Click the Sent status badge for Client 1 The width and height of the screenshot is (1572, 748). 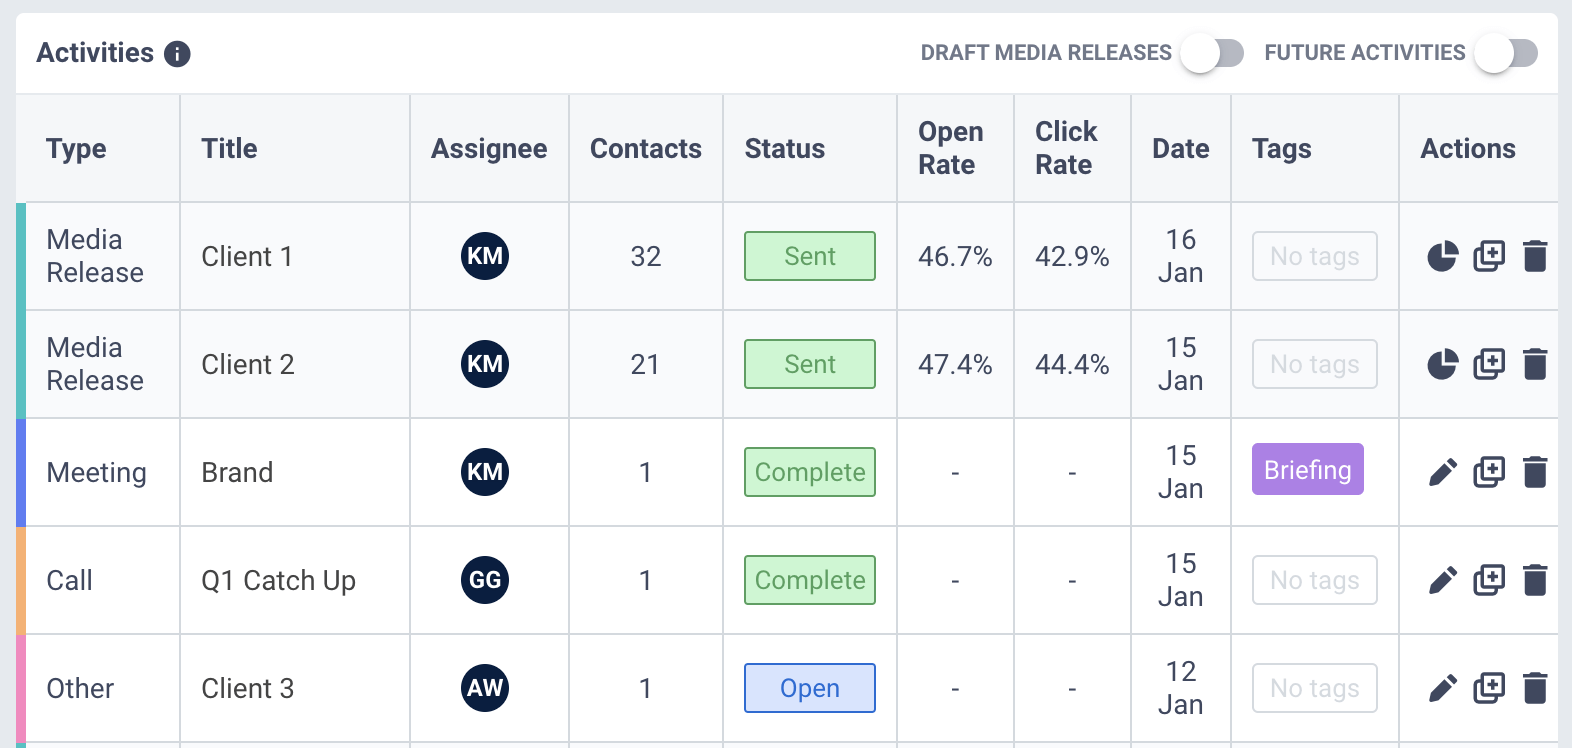point(809,256)
